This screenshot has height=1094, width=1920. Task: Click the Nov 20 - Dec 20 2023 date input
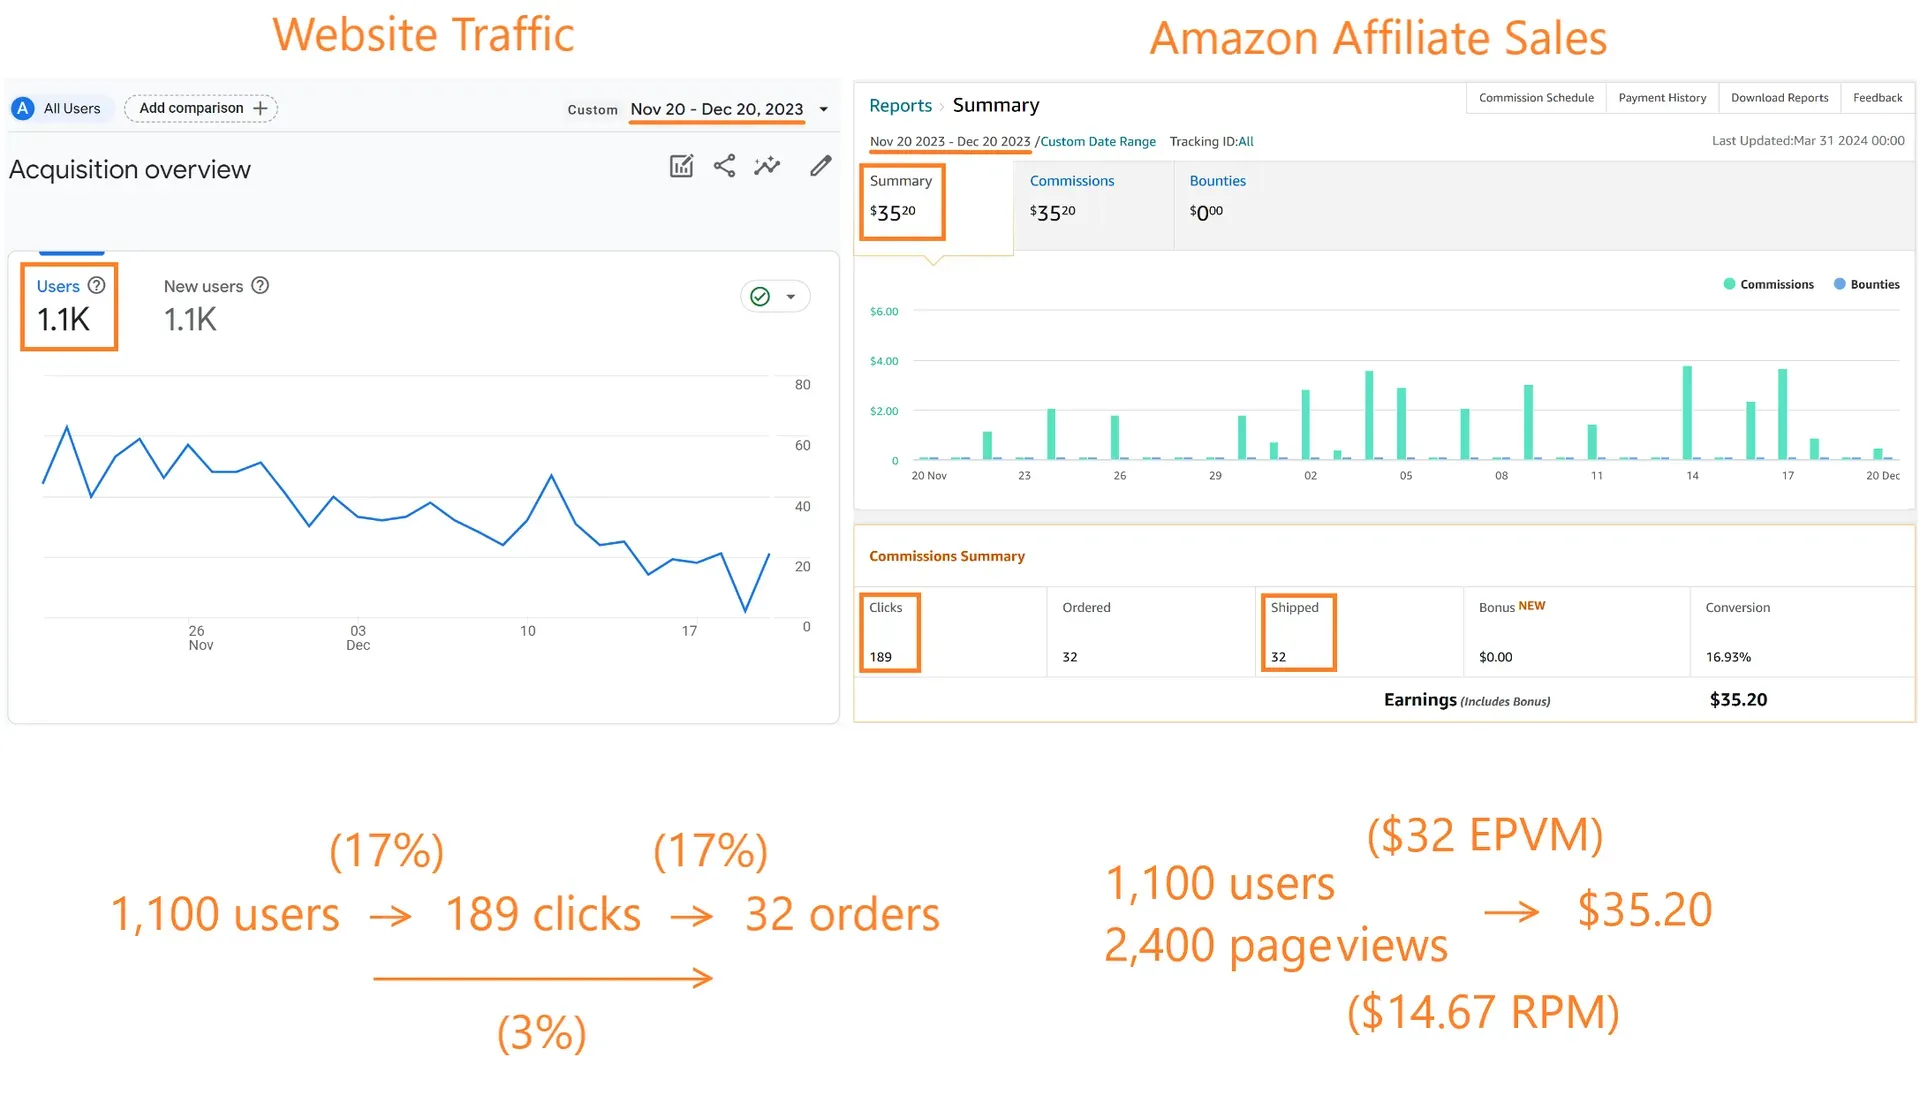pos(951,141)
